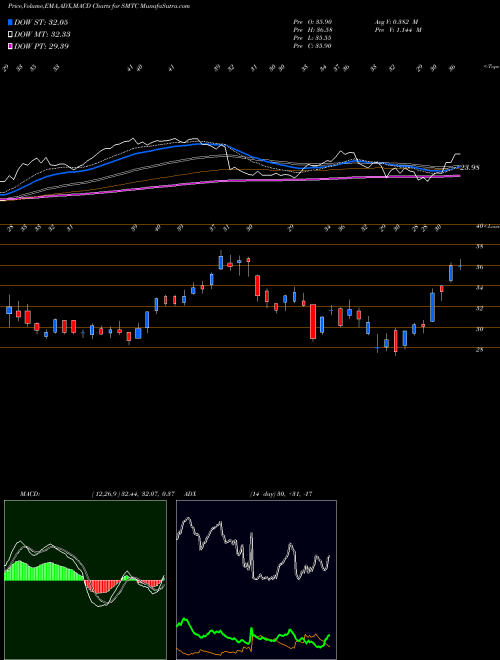Click the ADX indicator chart panel
This screenshot has width=500, height=660.
tap(256, 580)
